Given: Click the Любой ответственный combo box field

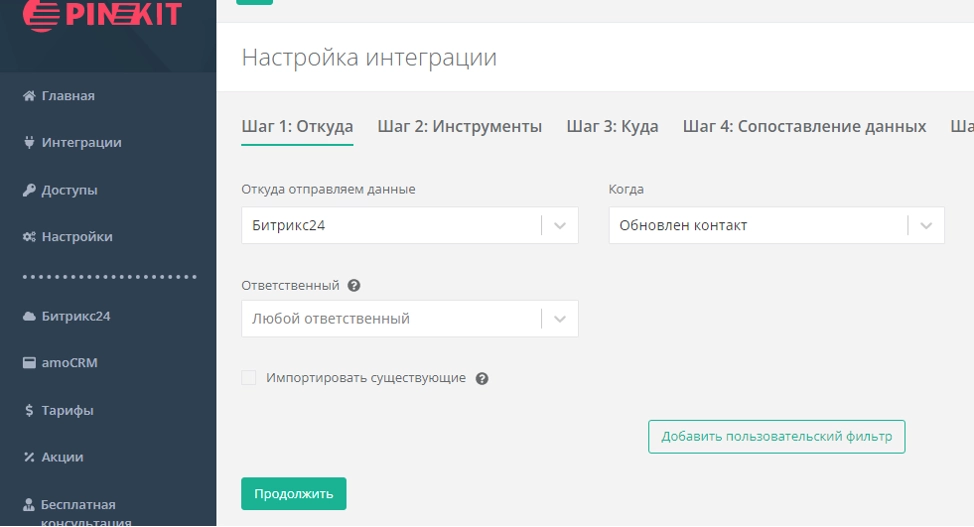Looking at the screenshot, I should 410,319.
